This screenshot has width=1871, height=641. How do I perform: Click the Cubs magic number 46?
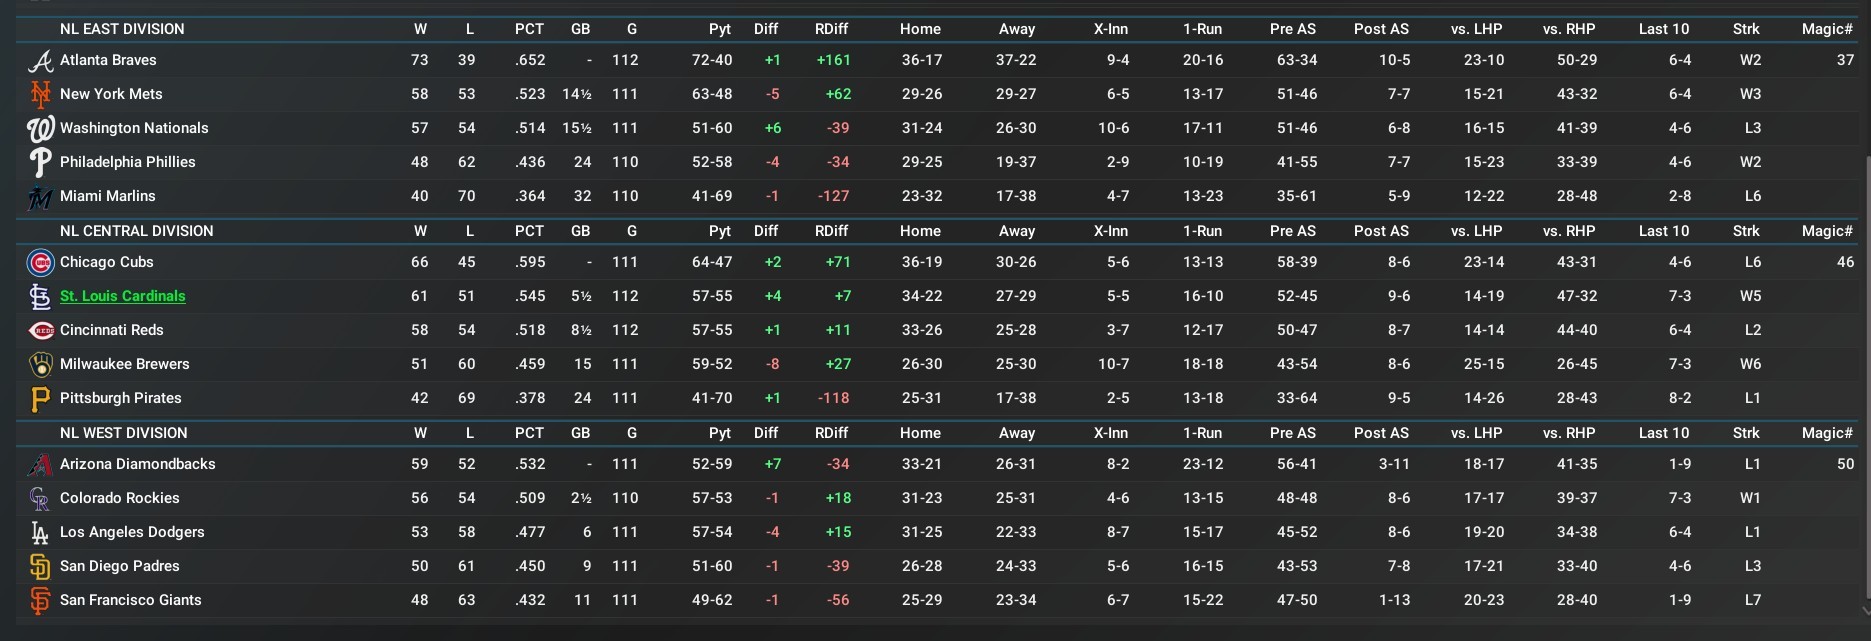(1845, 262)
